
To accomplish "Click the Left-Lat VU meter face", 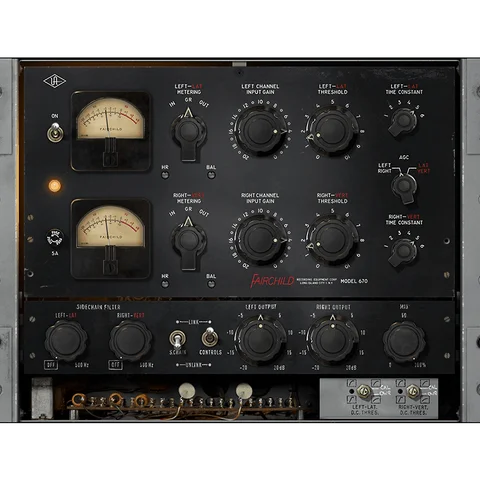I will 110,119.
